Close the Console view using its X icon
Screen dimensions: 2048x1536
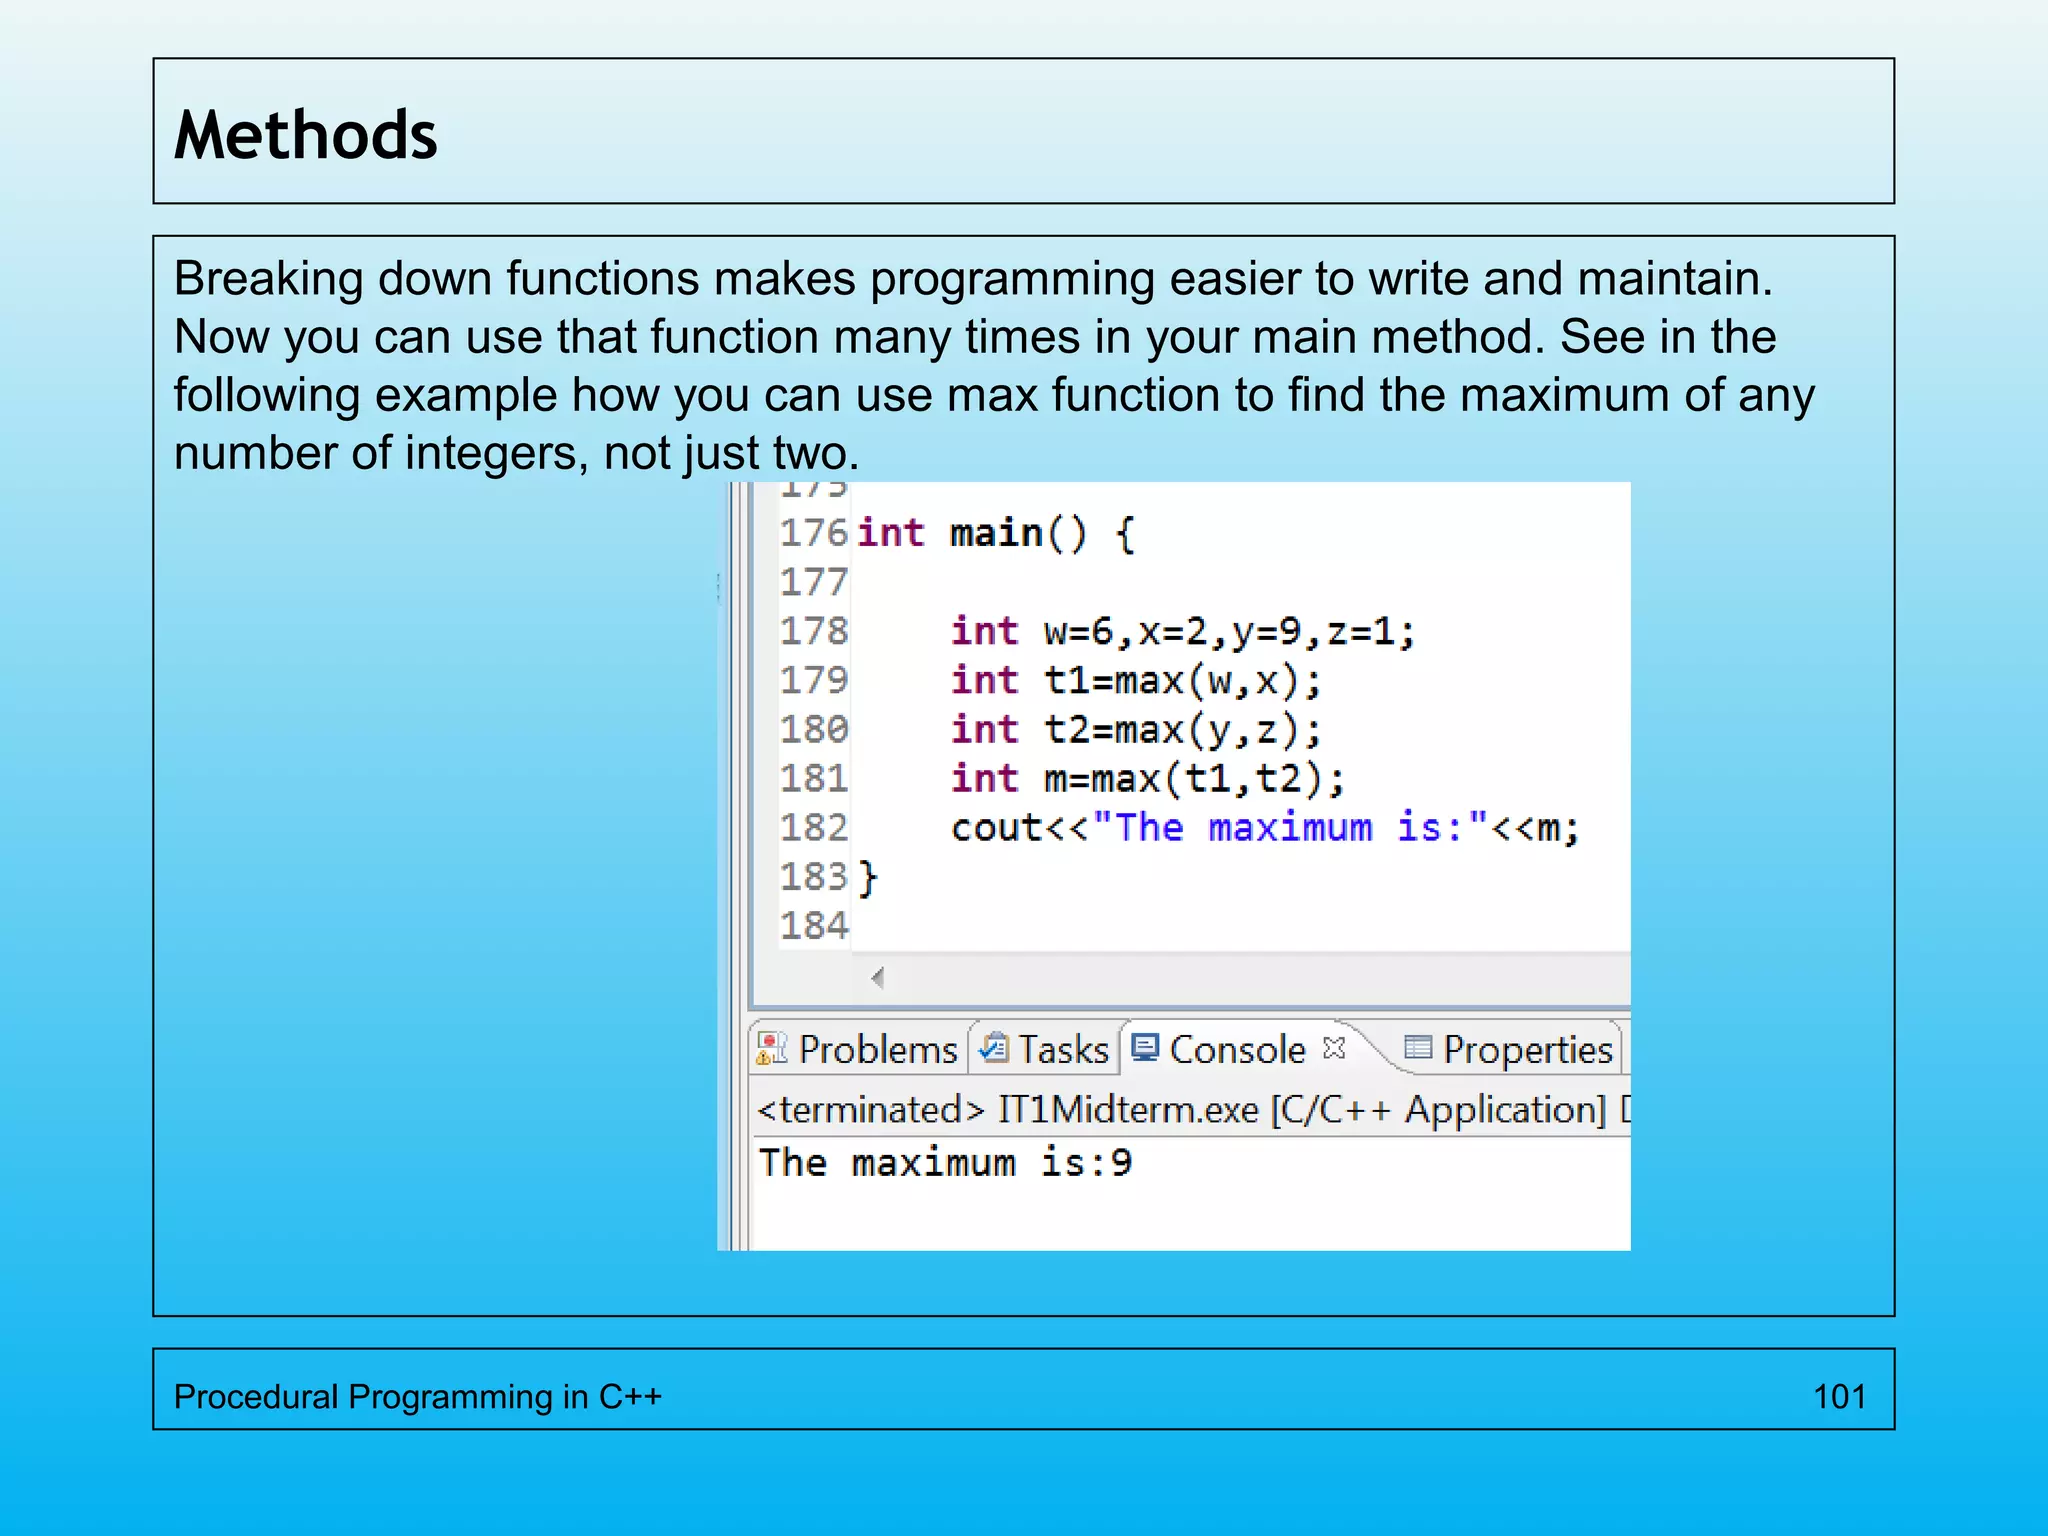pyautogui.click(x=1334, y=1047)
